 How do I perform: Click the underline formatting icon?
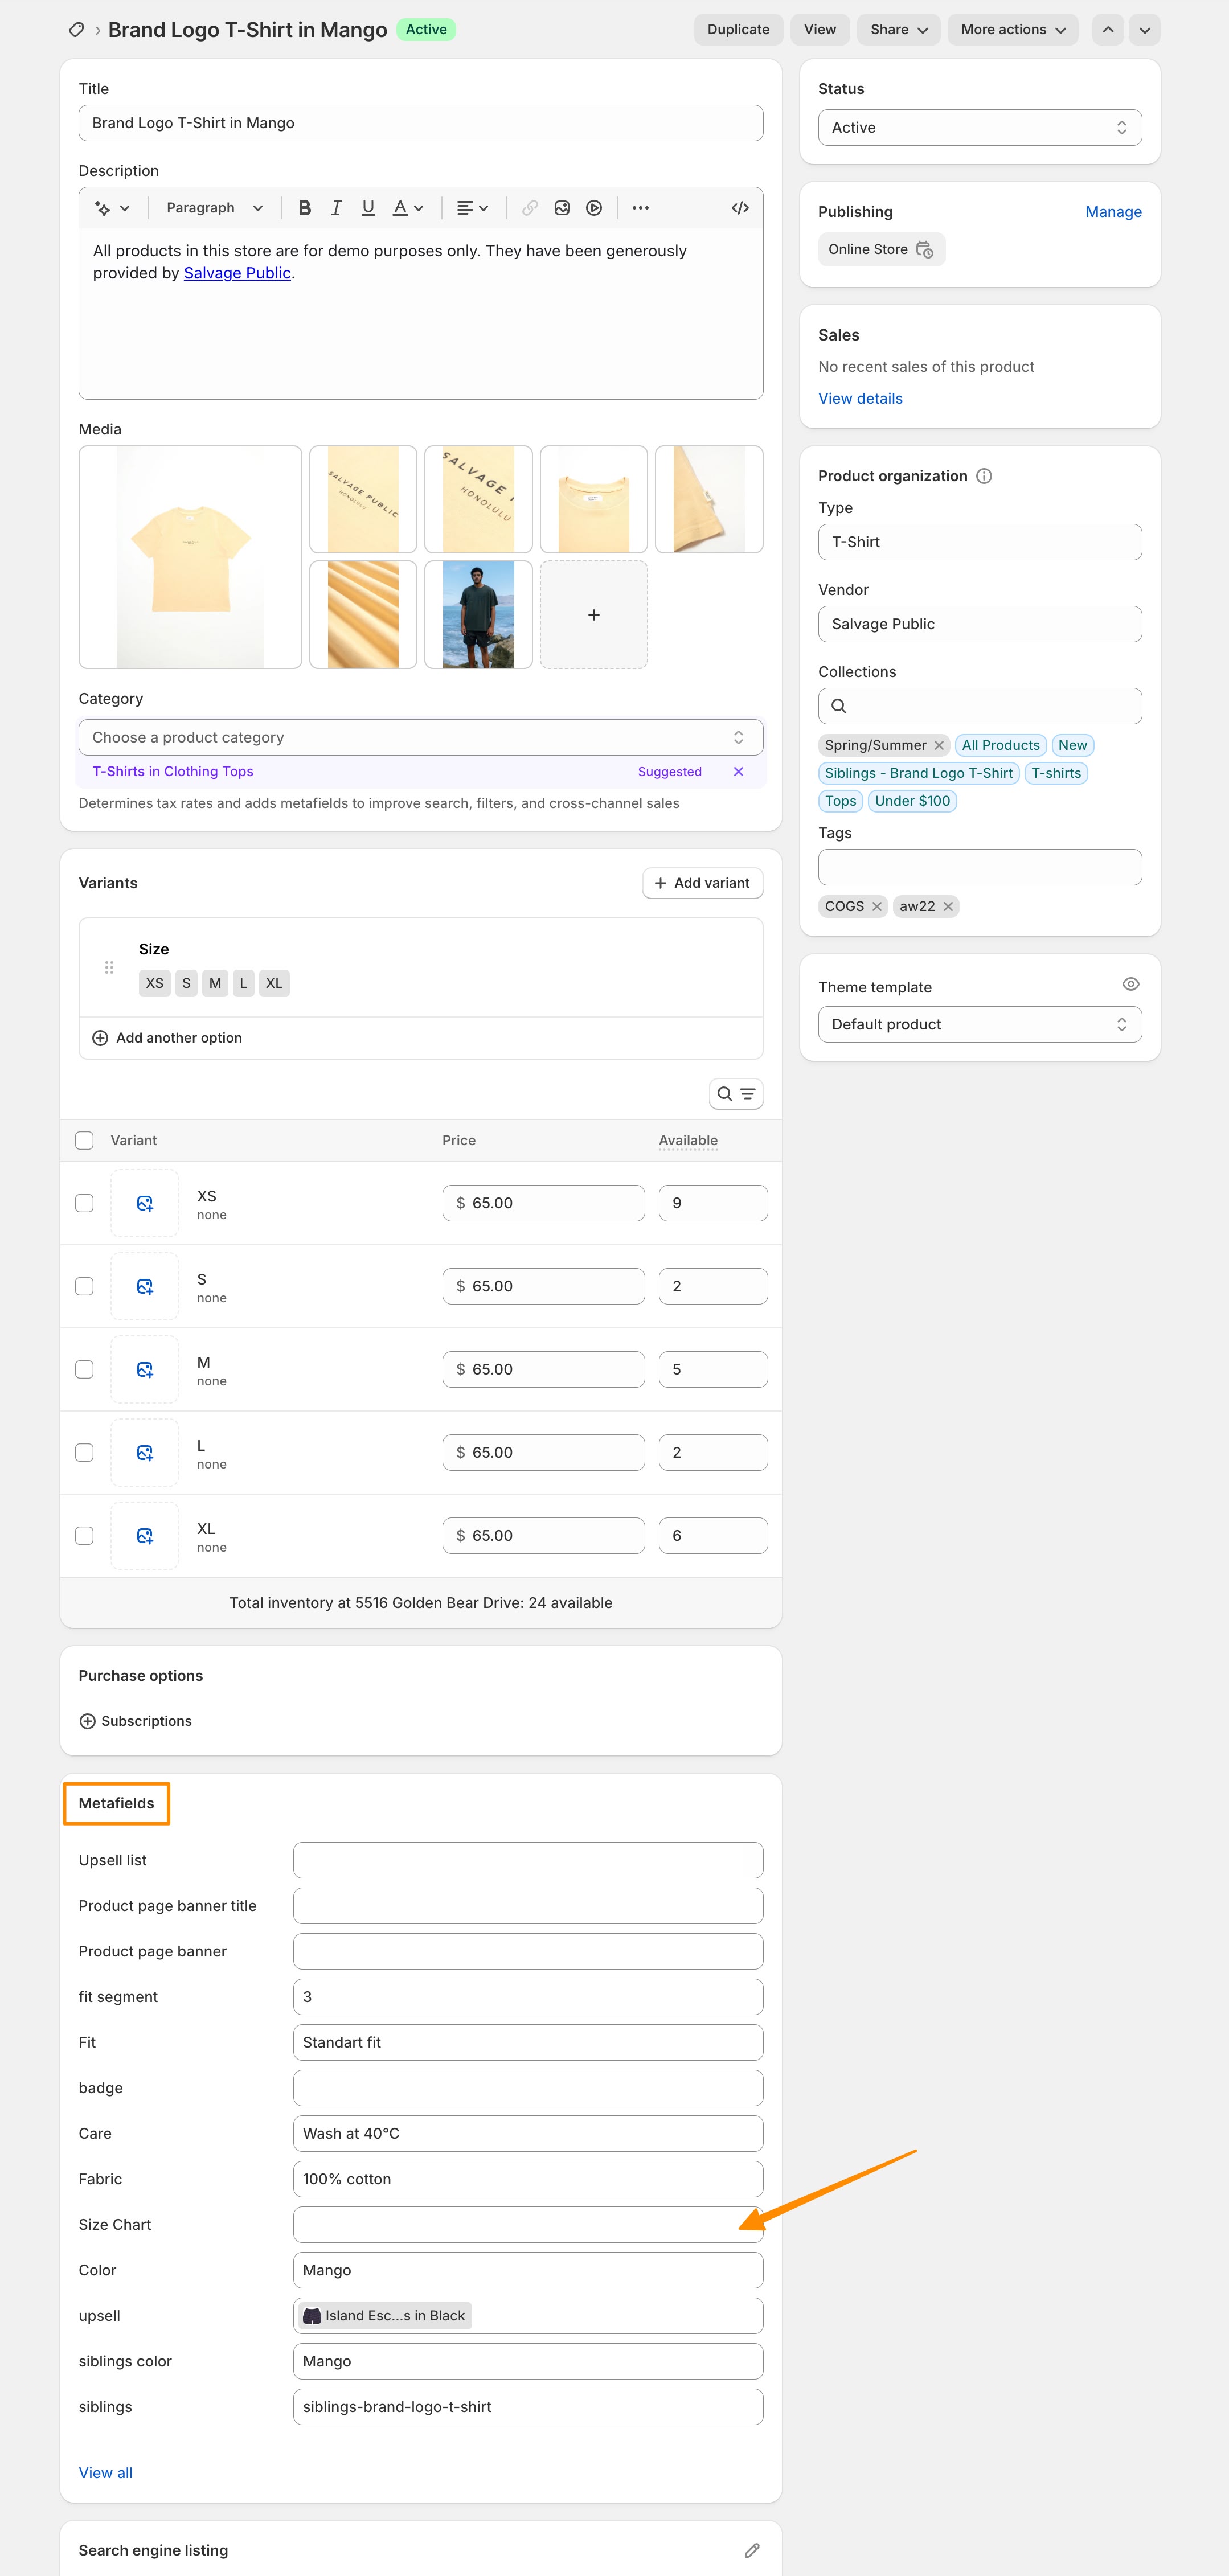point(368,208)
